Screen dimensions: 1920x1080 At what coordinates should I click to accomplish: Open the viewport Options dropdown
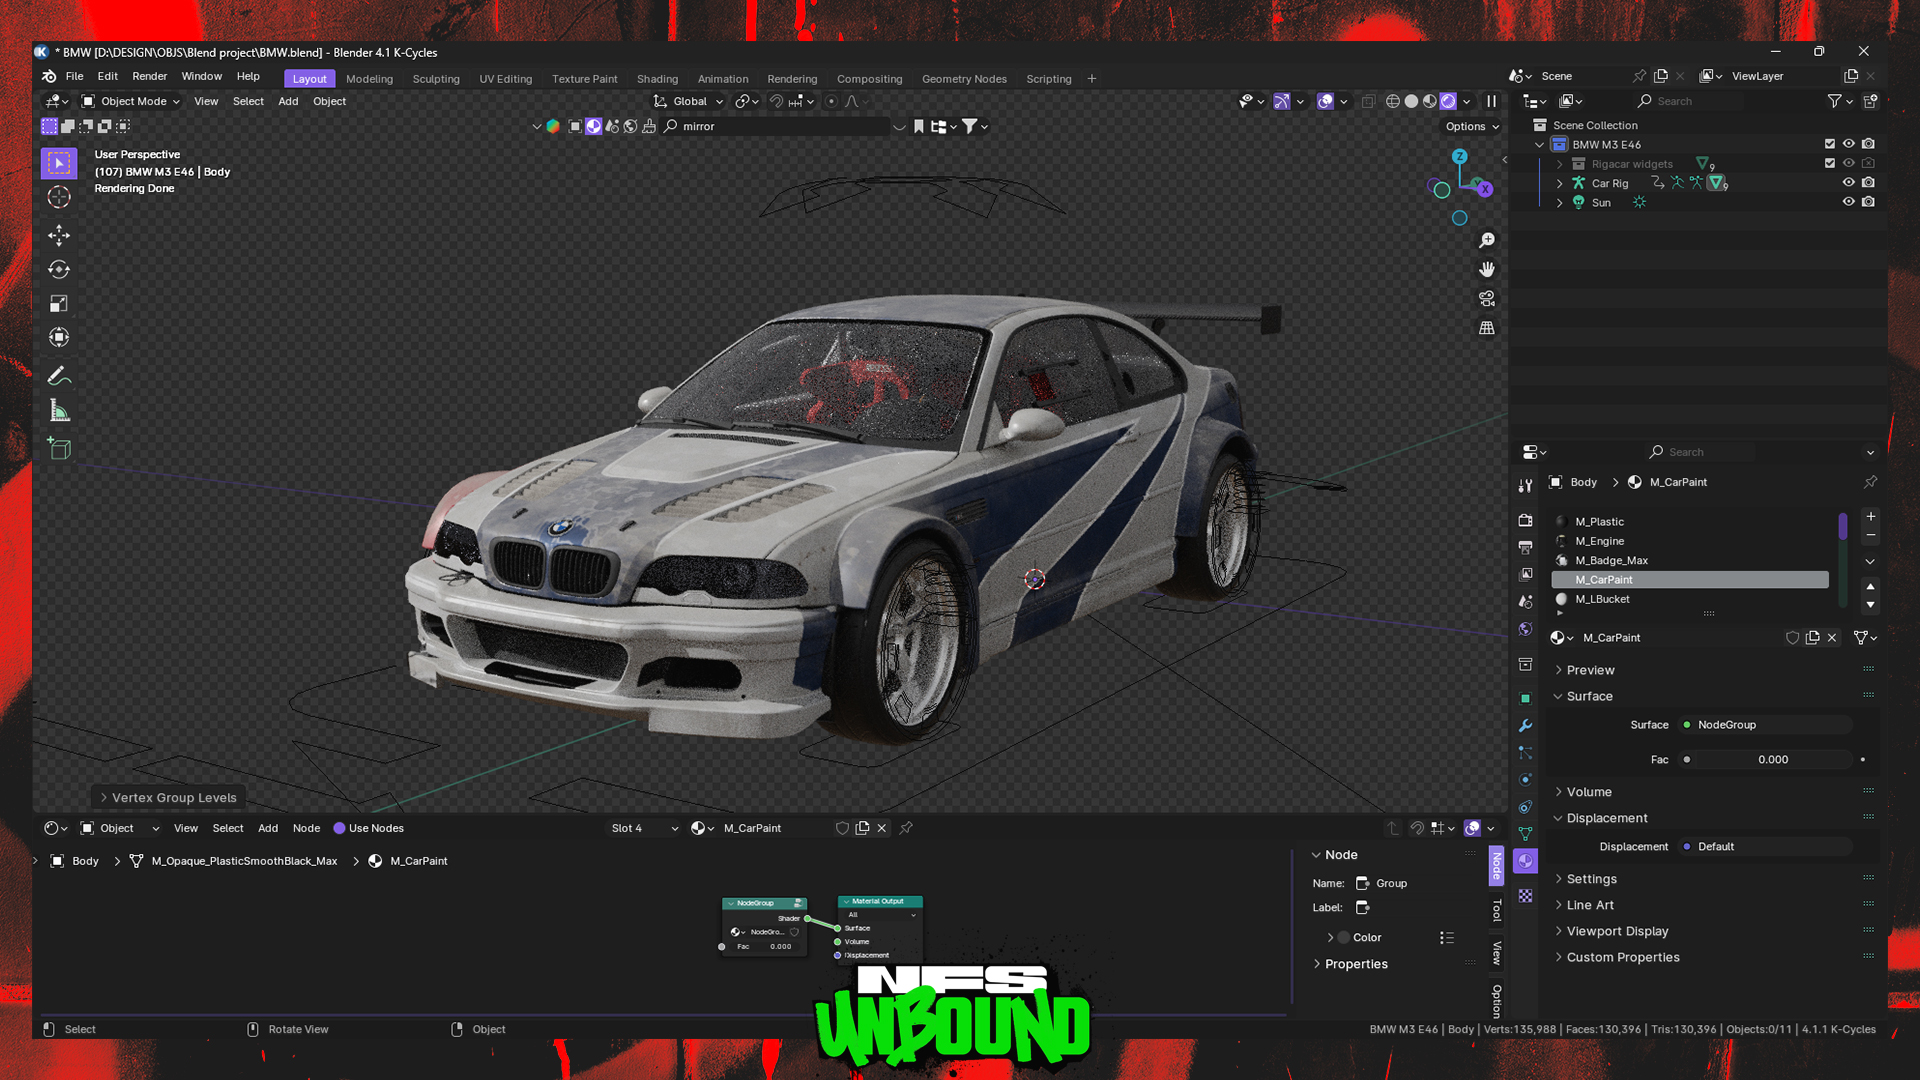pyautogui.click(x=1472, y=126)
